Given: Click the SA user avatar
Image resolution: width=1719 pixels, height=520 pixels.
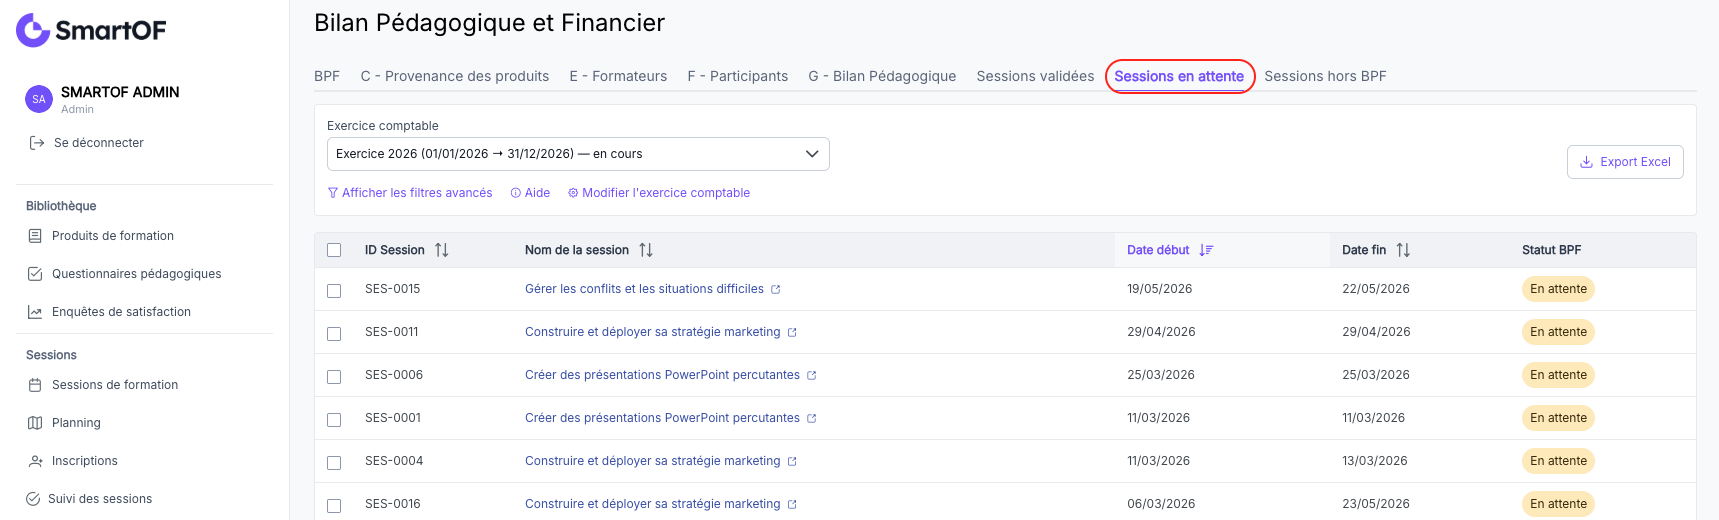Looking at the screenshot, I should [39, 99].
